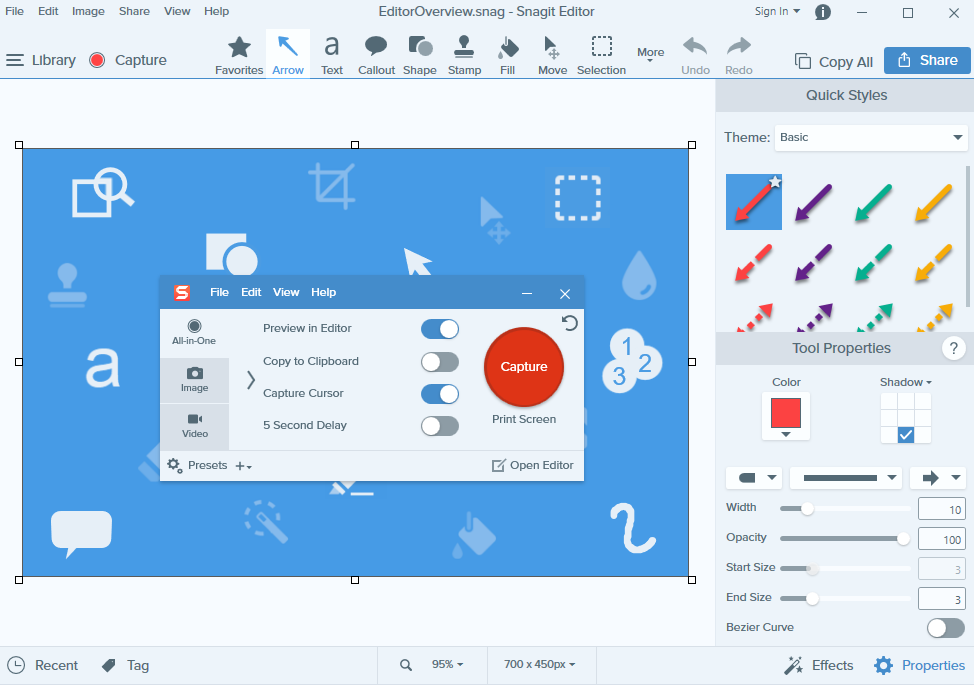The width and height of the screenshot is (974, 685).
Task: Open the Tag panel
Action: pos(125,665)
